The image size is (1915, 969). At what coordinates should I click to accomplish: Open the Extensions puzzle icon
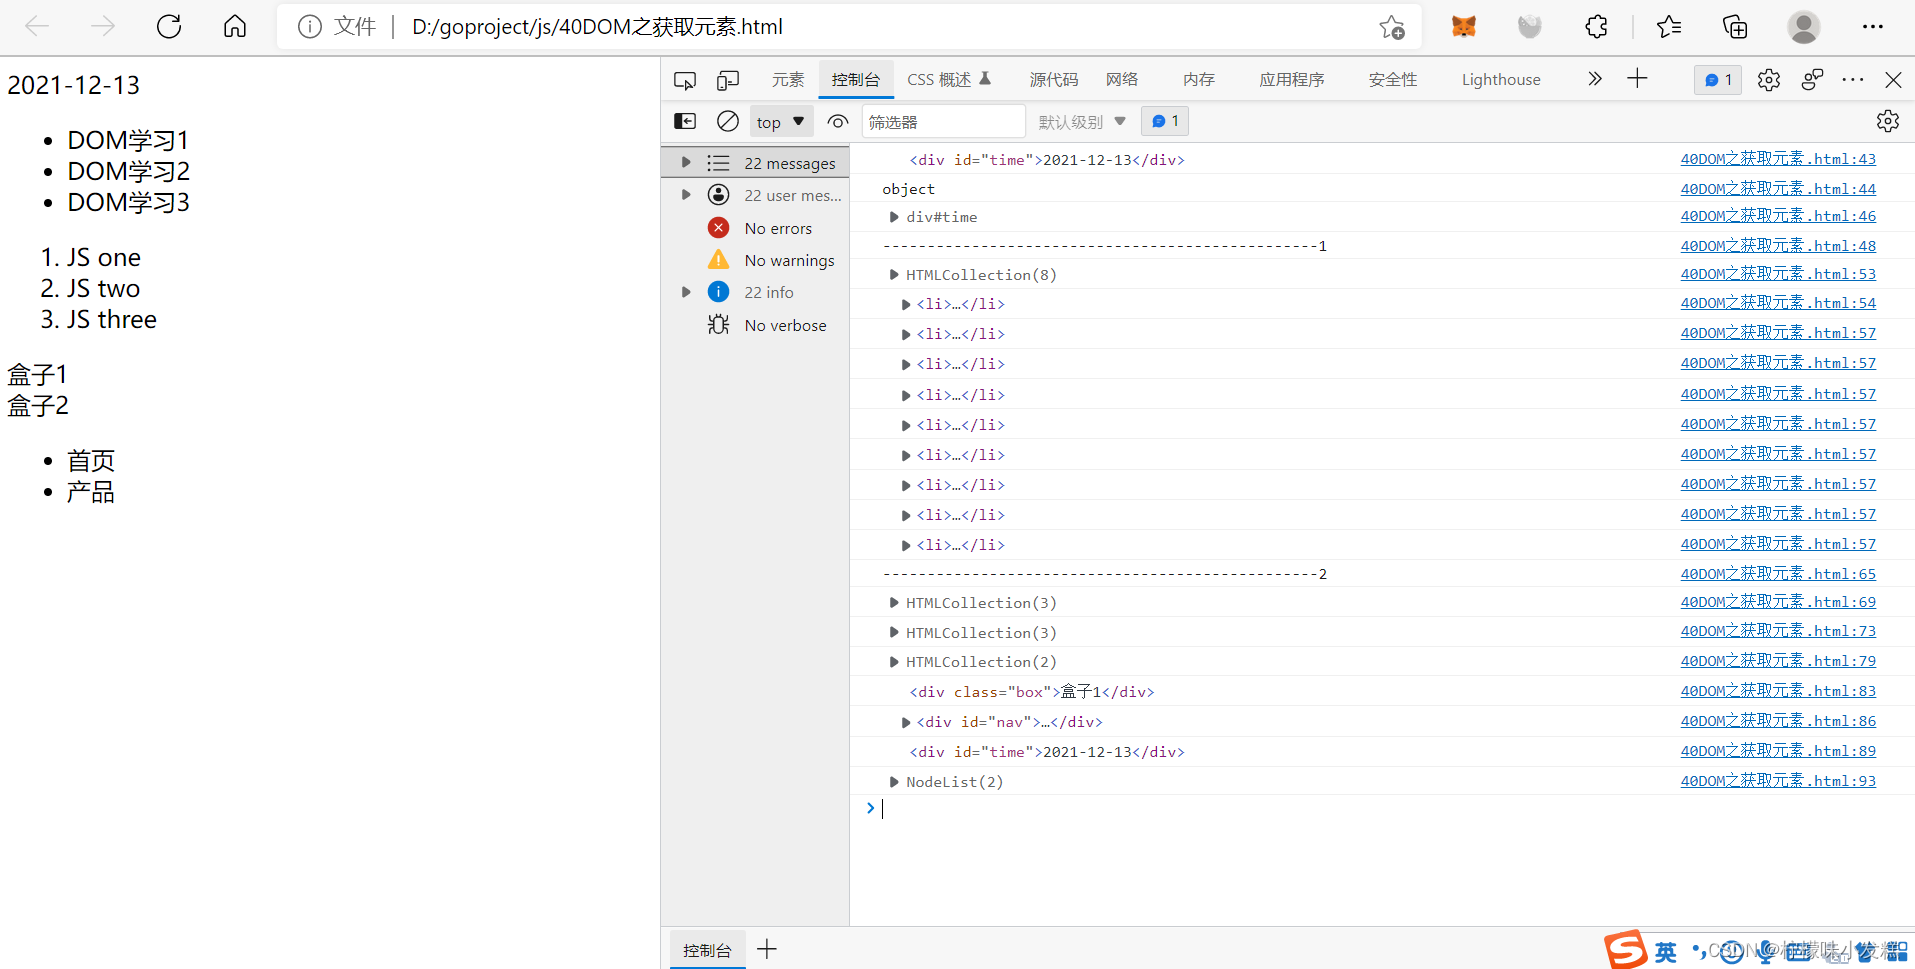1596,27
